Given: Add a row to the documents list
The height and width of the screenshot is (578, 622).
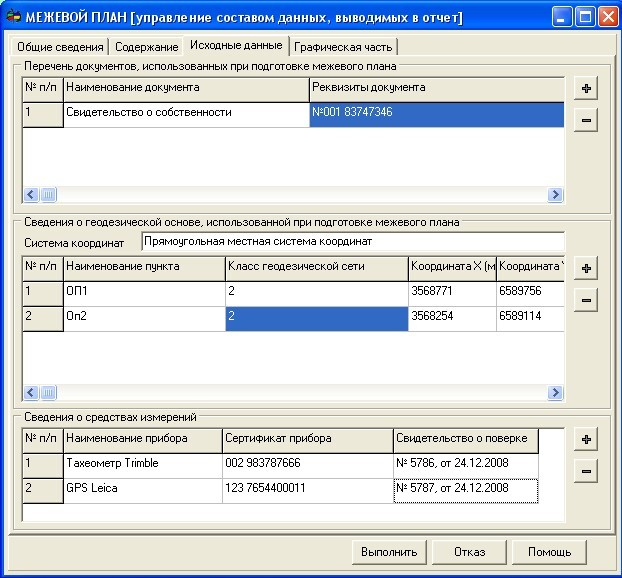Looking at the screenshot, I should [x=586, y=88].
